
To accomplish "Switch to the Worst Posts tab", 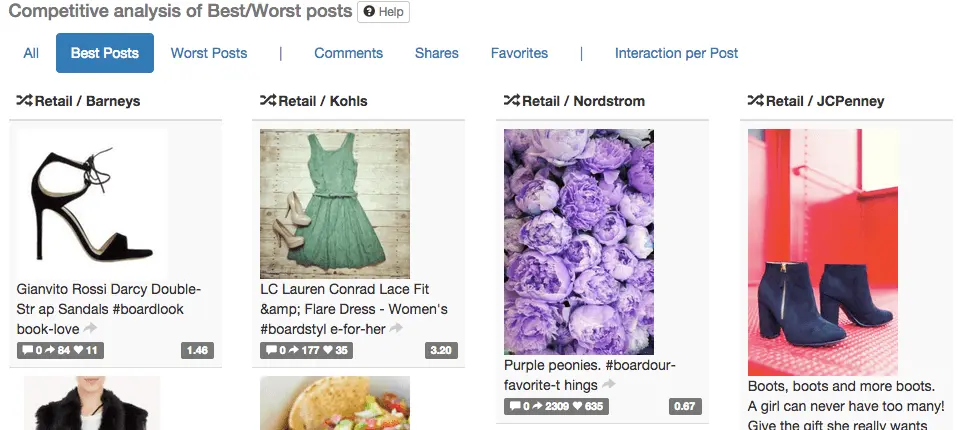I will coord(209,53).
